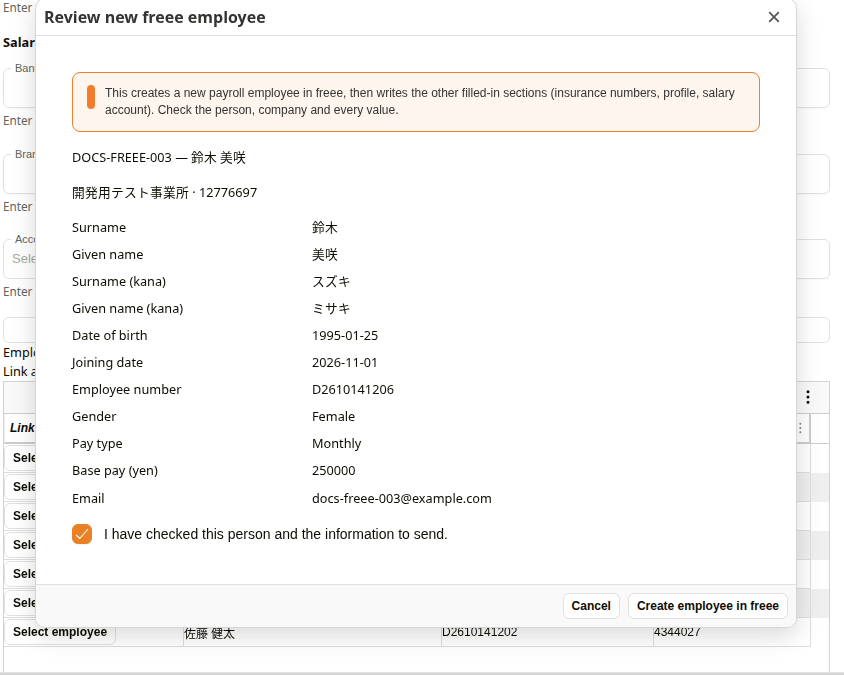Select the employee number D2610141206
The height and width of the screenshot is (675, 844).
[353, 389]
